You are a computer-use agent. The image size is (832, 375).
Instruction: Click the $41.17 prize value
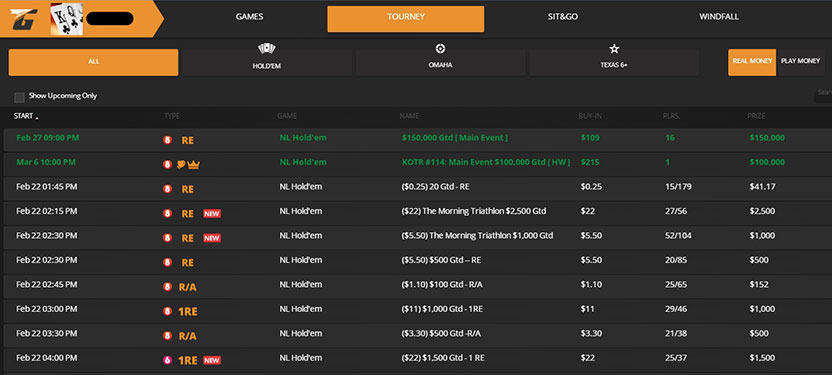tap(762, 187)
